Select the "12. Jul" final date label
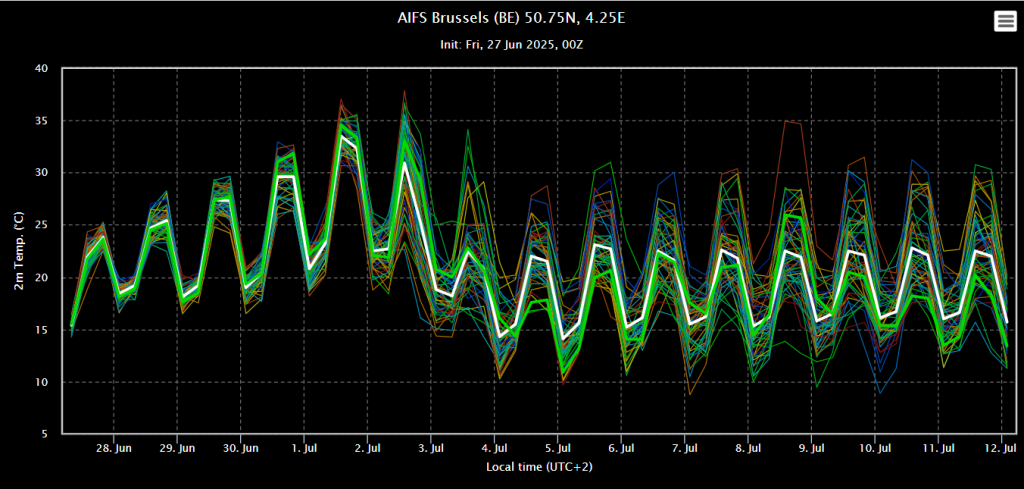This screenshot has width=1024, height=489. click(x=1001, y=449)
